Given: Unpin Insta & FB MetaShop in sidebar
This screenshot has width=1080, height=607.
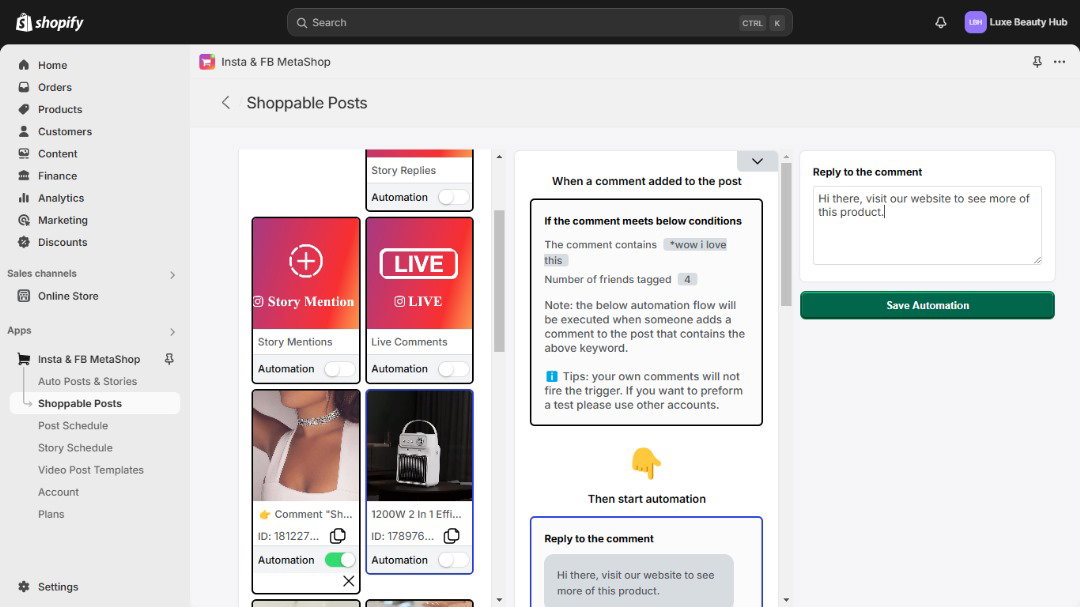Looking at the screenshot, I should pyautogui.click(x=169, y=359).
